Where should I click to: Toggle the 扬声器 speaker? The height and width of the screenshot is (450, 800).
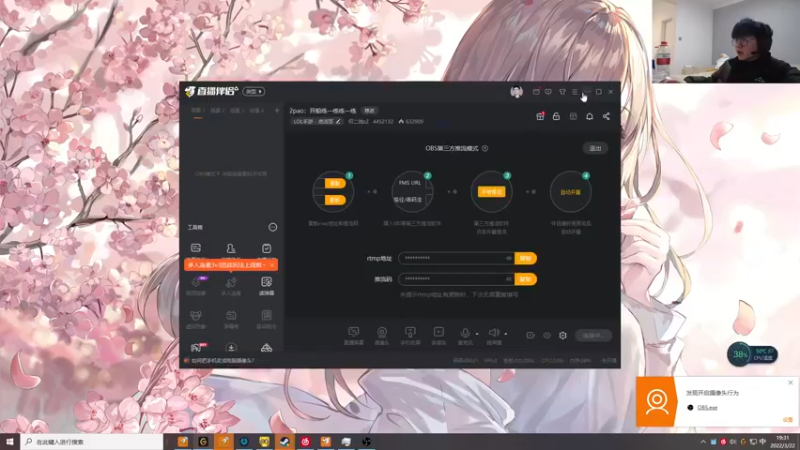point(493,336)
